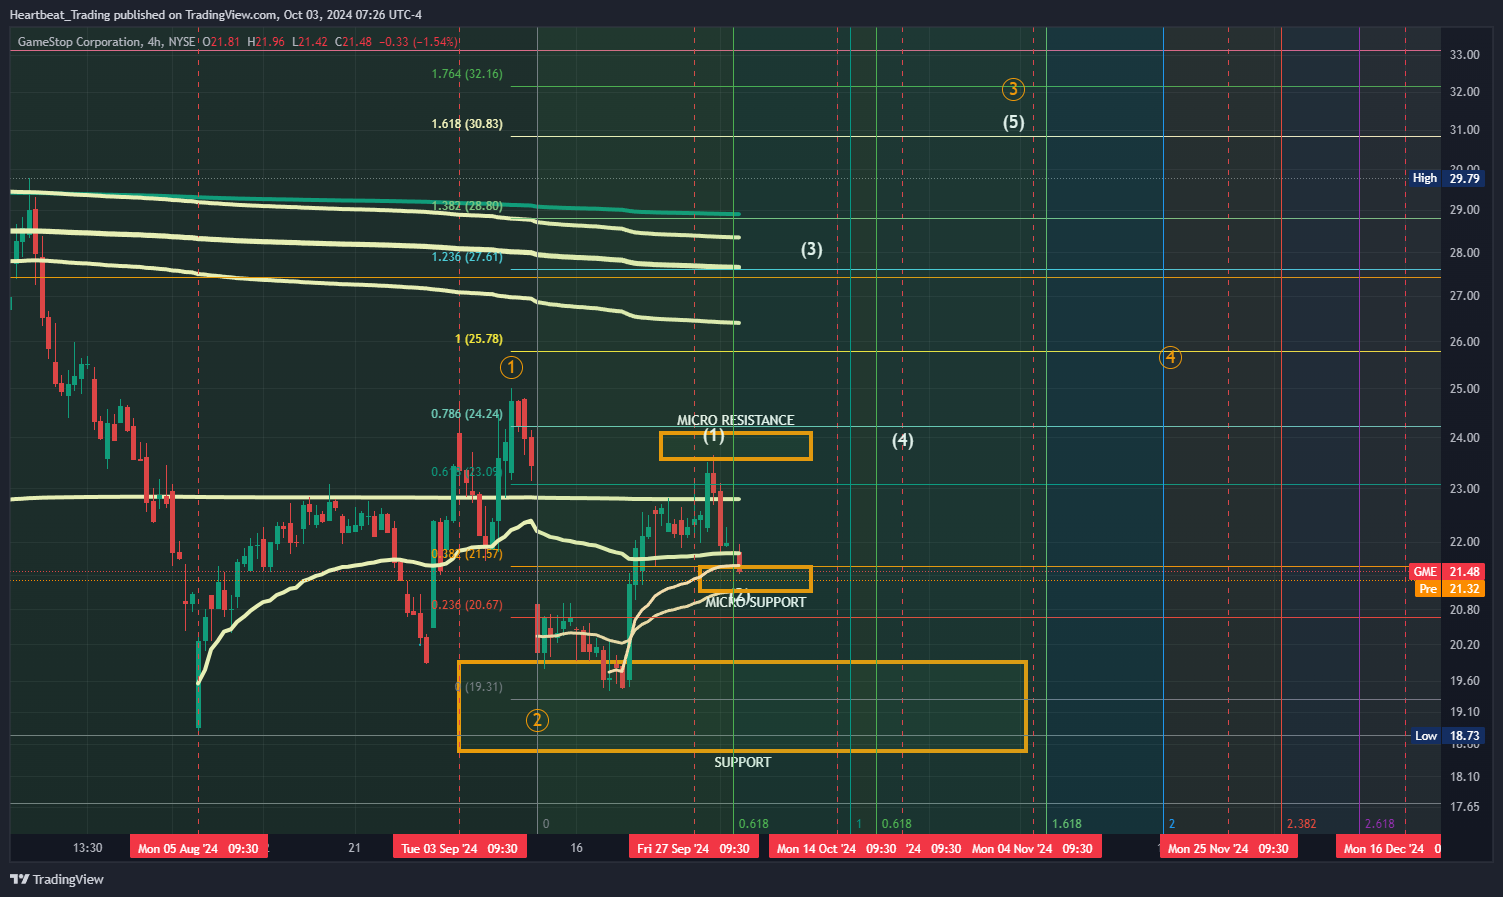Screen dimensions: 1503x897
Task: Click the 13:30 time axis label
Action: 88,848
